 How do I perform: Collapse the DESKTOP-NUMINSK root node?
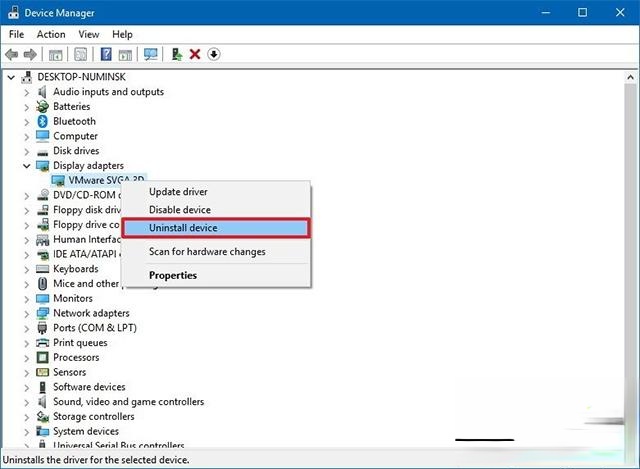(12, 77)
